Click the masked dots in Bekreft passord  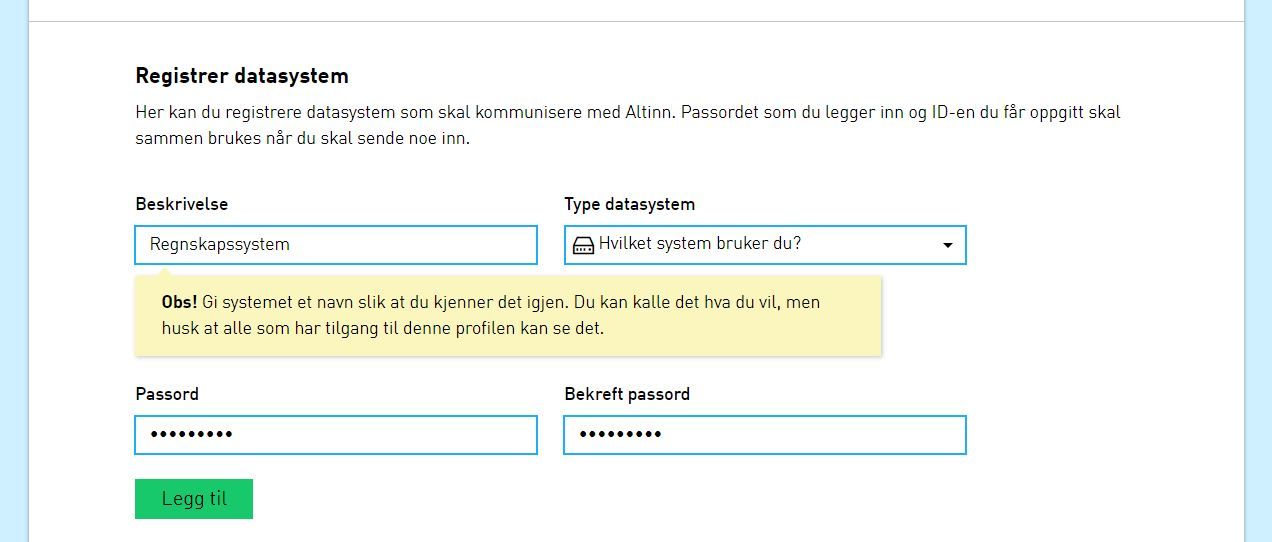pos(620,435)
